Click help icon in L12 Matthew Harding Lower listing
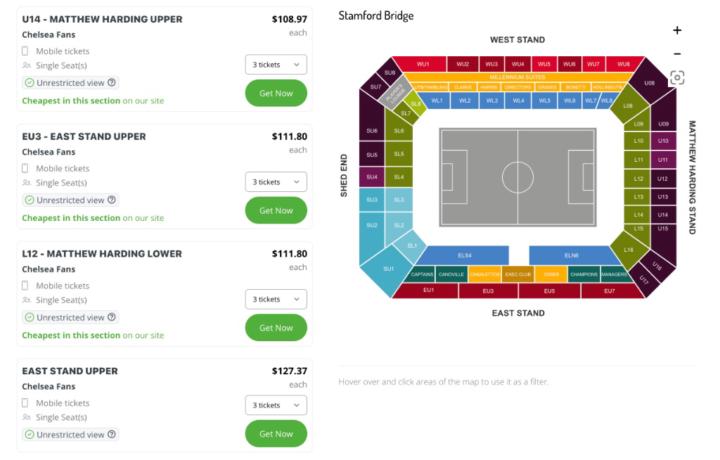 (x=112, y=317)
